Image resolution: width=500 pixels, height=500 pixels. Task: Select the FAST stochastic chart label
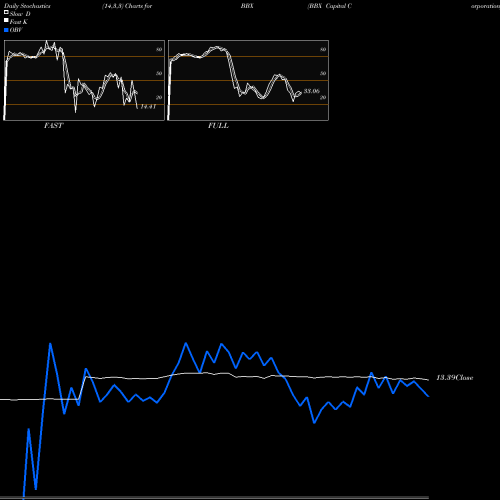[x=53, y=126]
